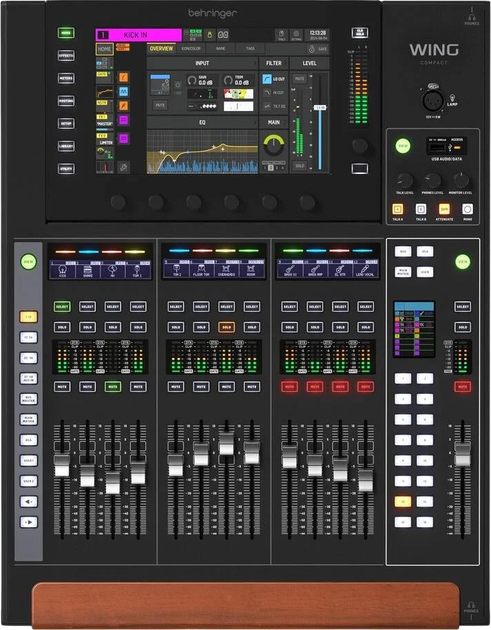Expand the INPUT section chevron
The width and height of the screenshot is (491, 630).
click(x=255, y=63)
